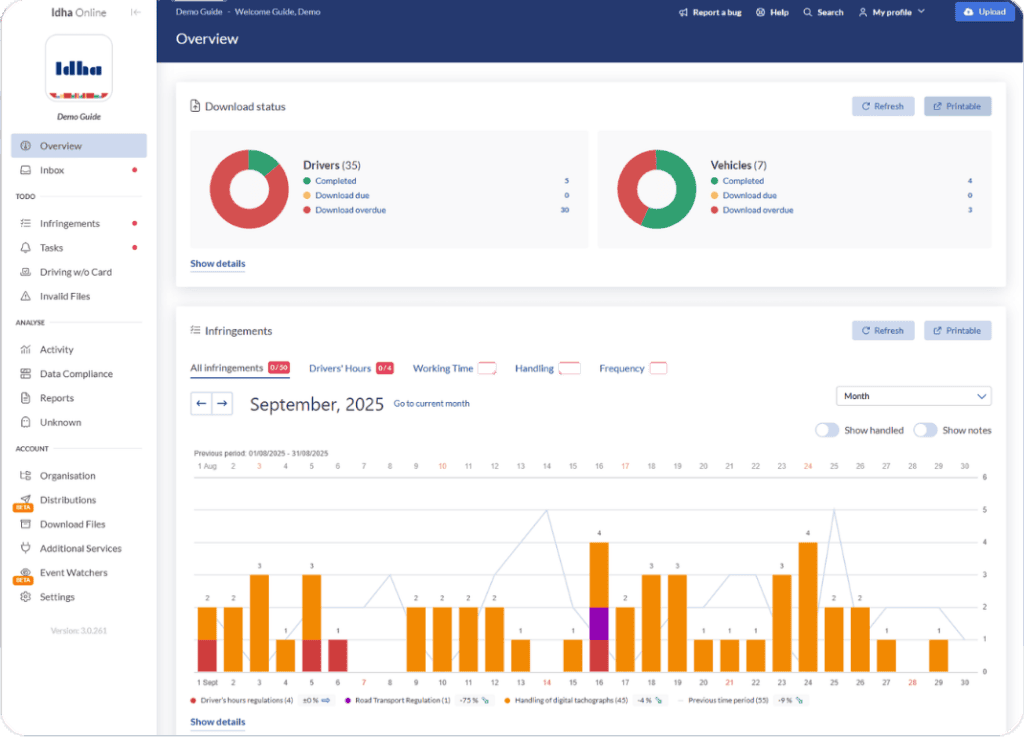
Task: Click the Infringements list icon in sidebar
Action: coord(25,223)
